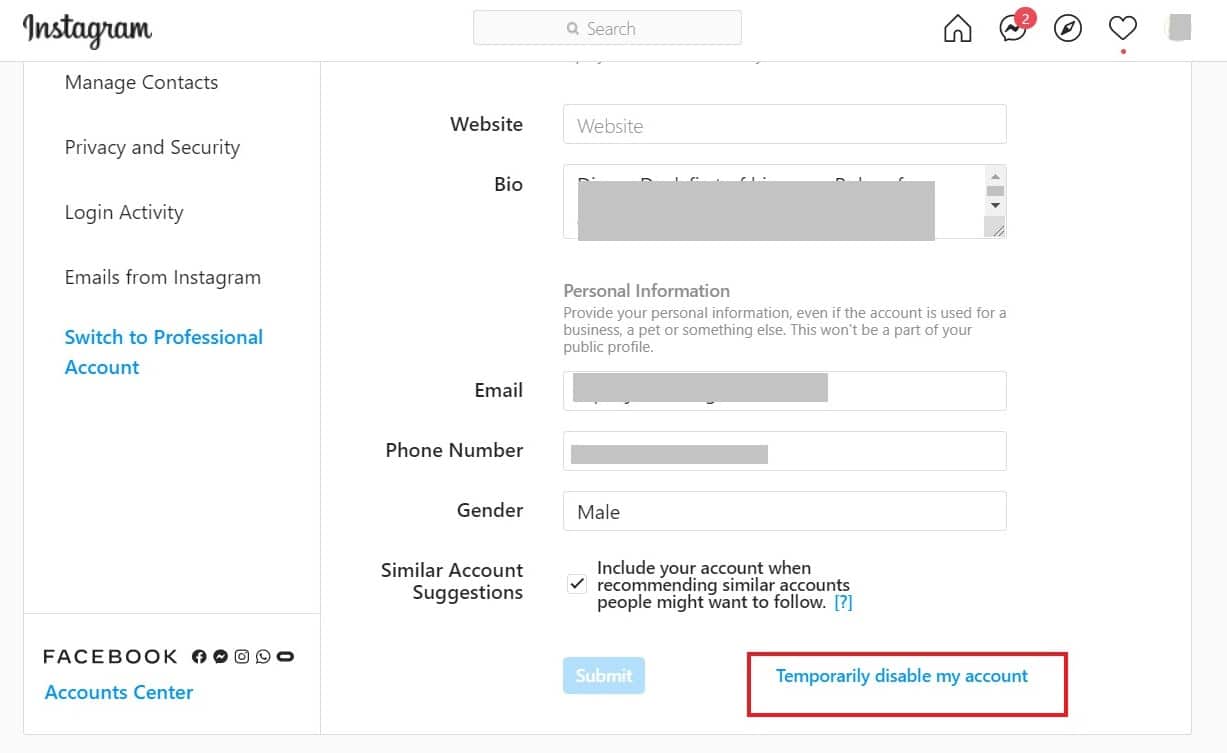Open your profile avatar thumbnail

(x=1178, y=29)
